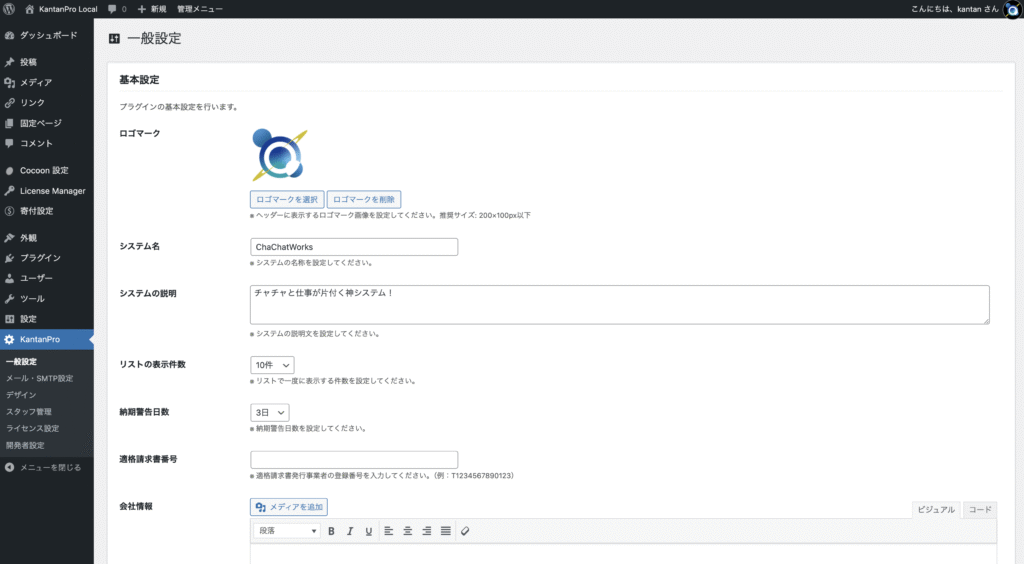The image size is (1024, 564).
Task: Open 開発者設定 submenu item
Action: click(x=25, y=446)
